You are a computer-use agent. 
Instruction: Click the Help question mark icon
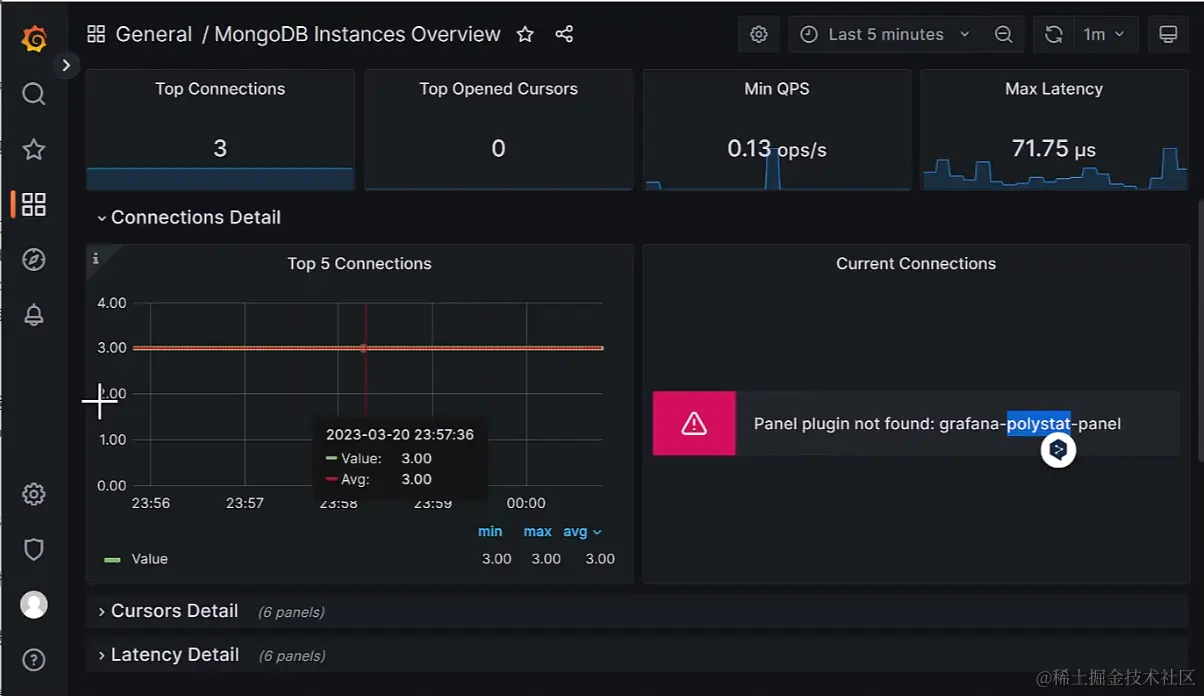click(33, 660)
